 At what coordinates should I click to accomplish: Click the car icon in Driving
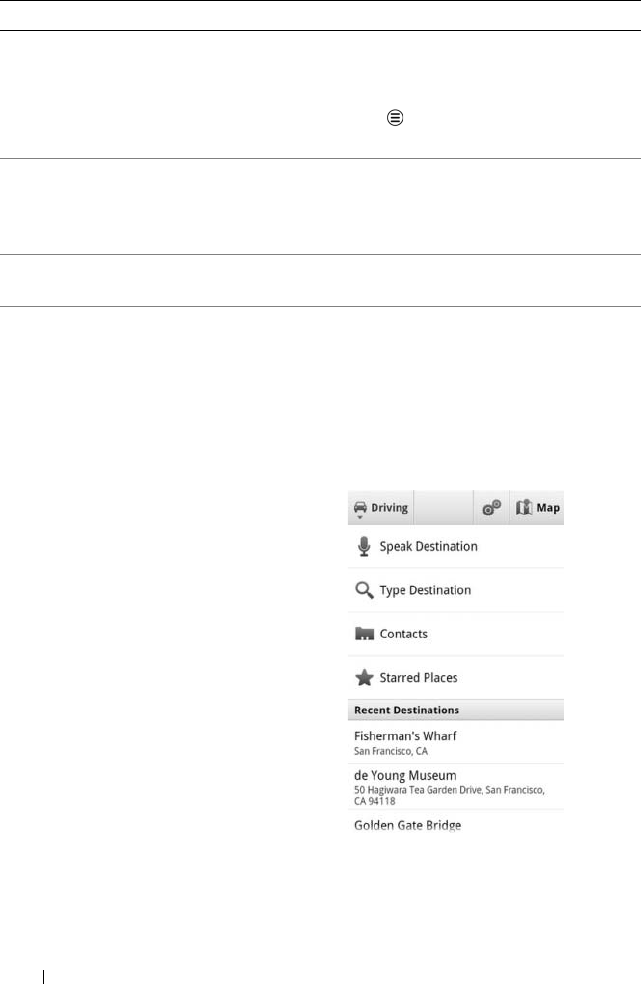pos(360,509)
